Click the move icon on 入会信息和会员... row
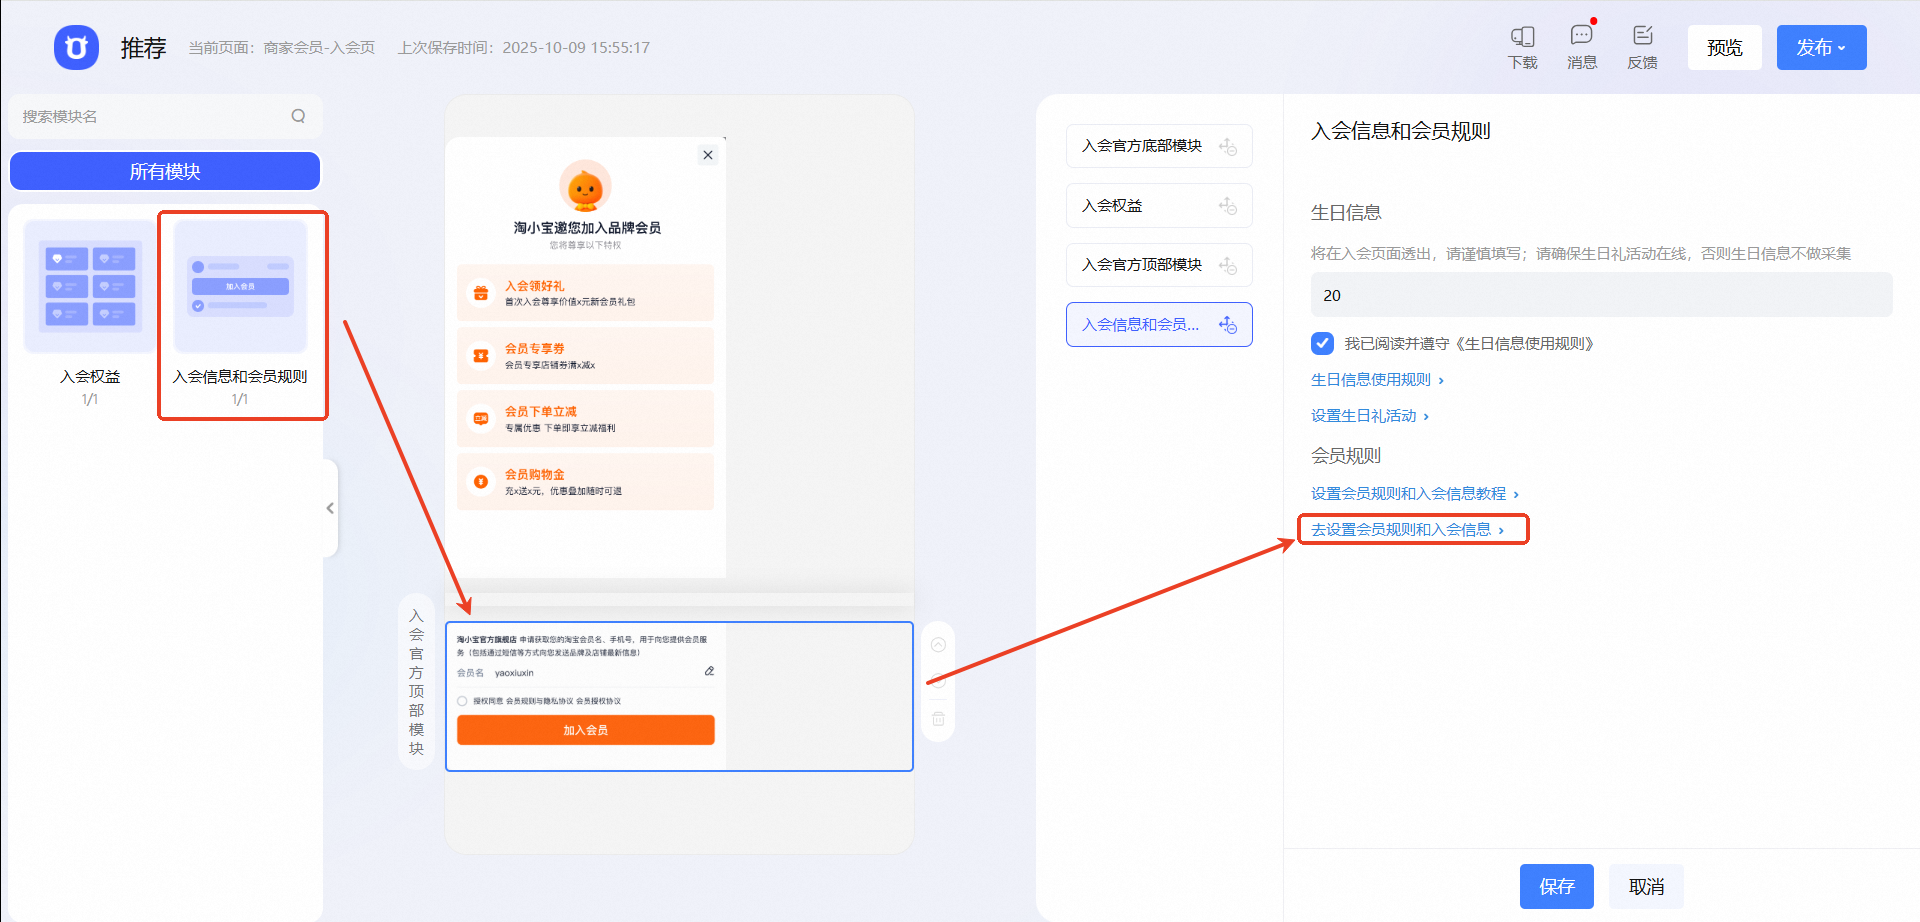 click(x=1228, y=325)
